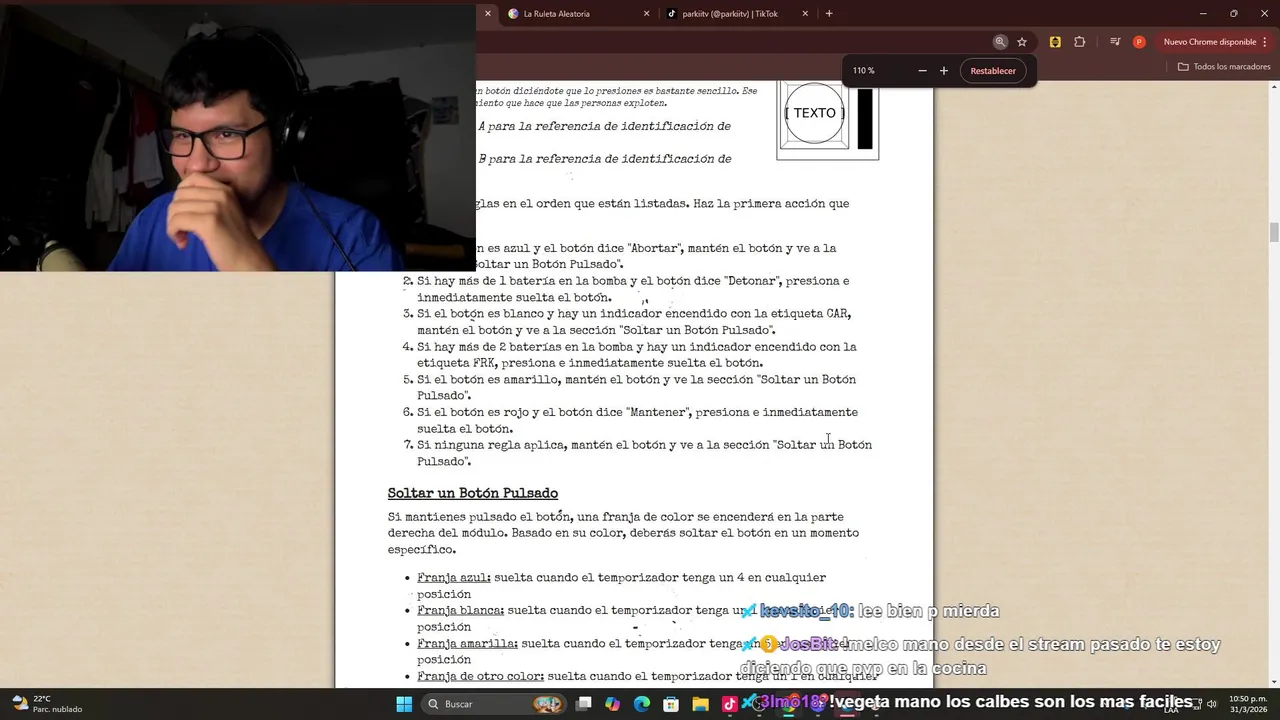Click the taskbar Buscar search box
Viewport: 1280px width, 720px height.
click(x=492, y=704)
